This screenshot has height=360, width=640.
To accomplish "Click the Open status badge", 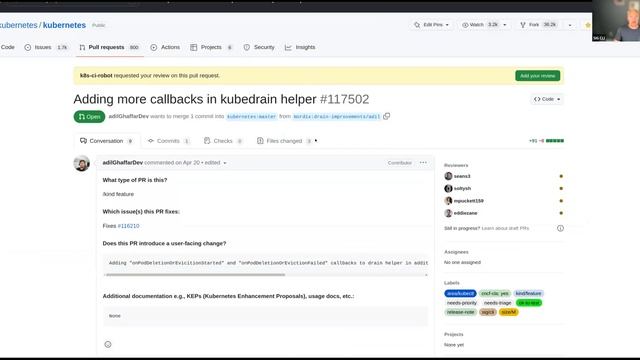I will point(89,117).
